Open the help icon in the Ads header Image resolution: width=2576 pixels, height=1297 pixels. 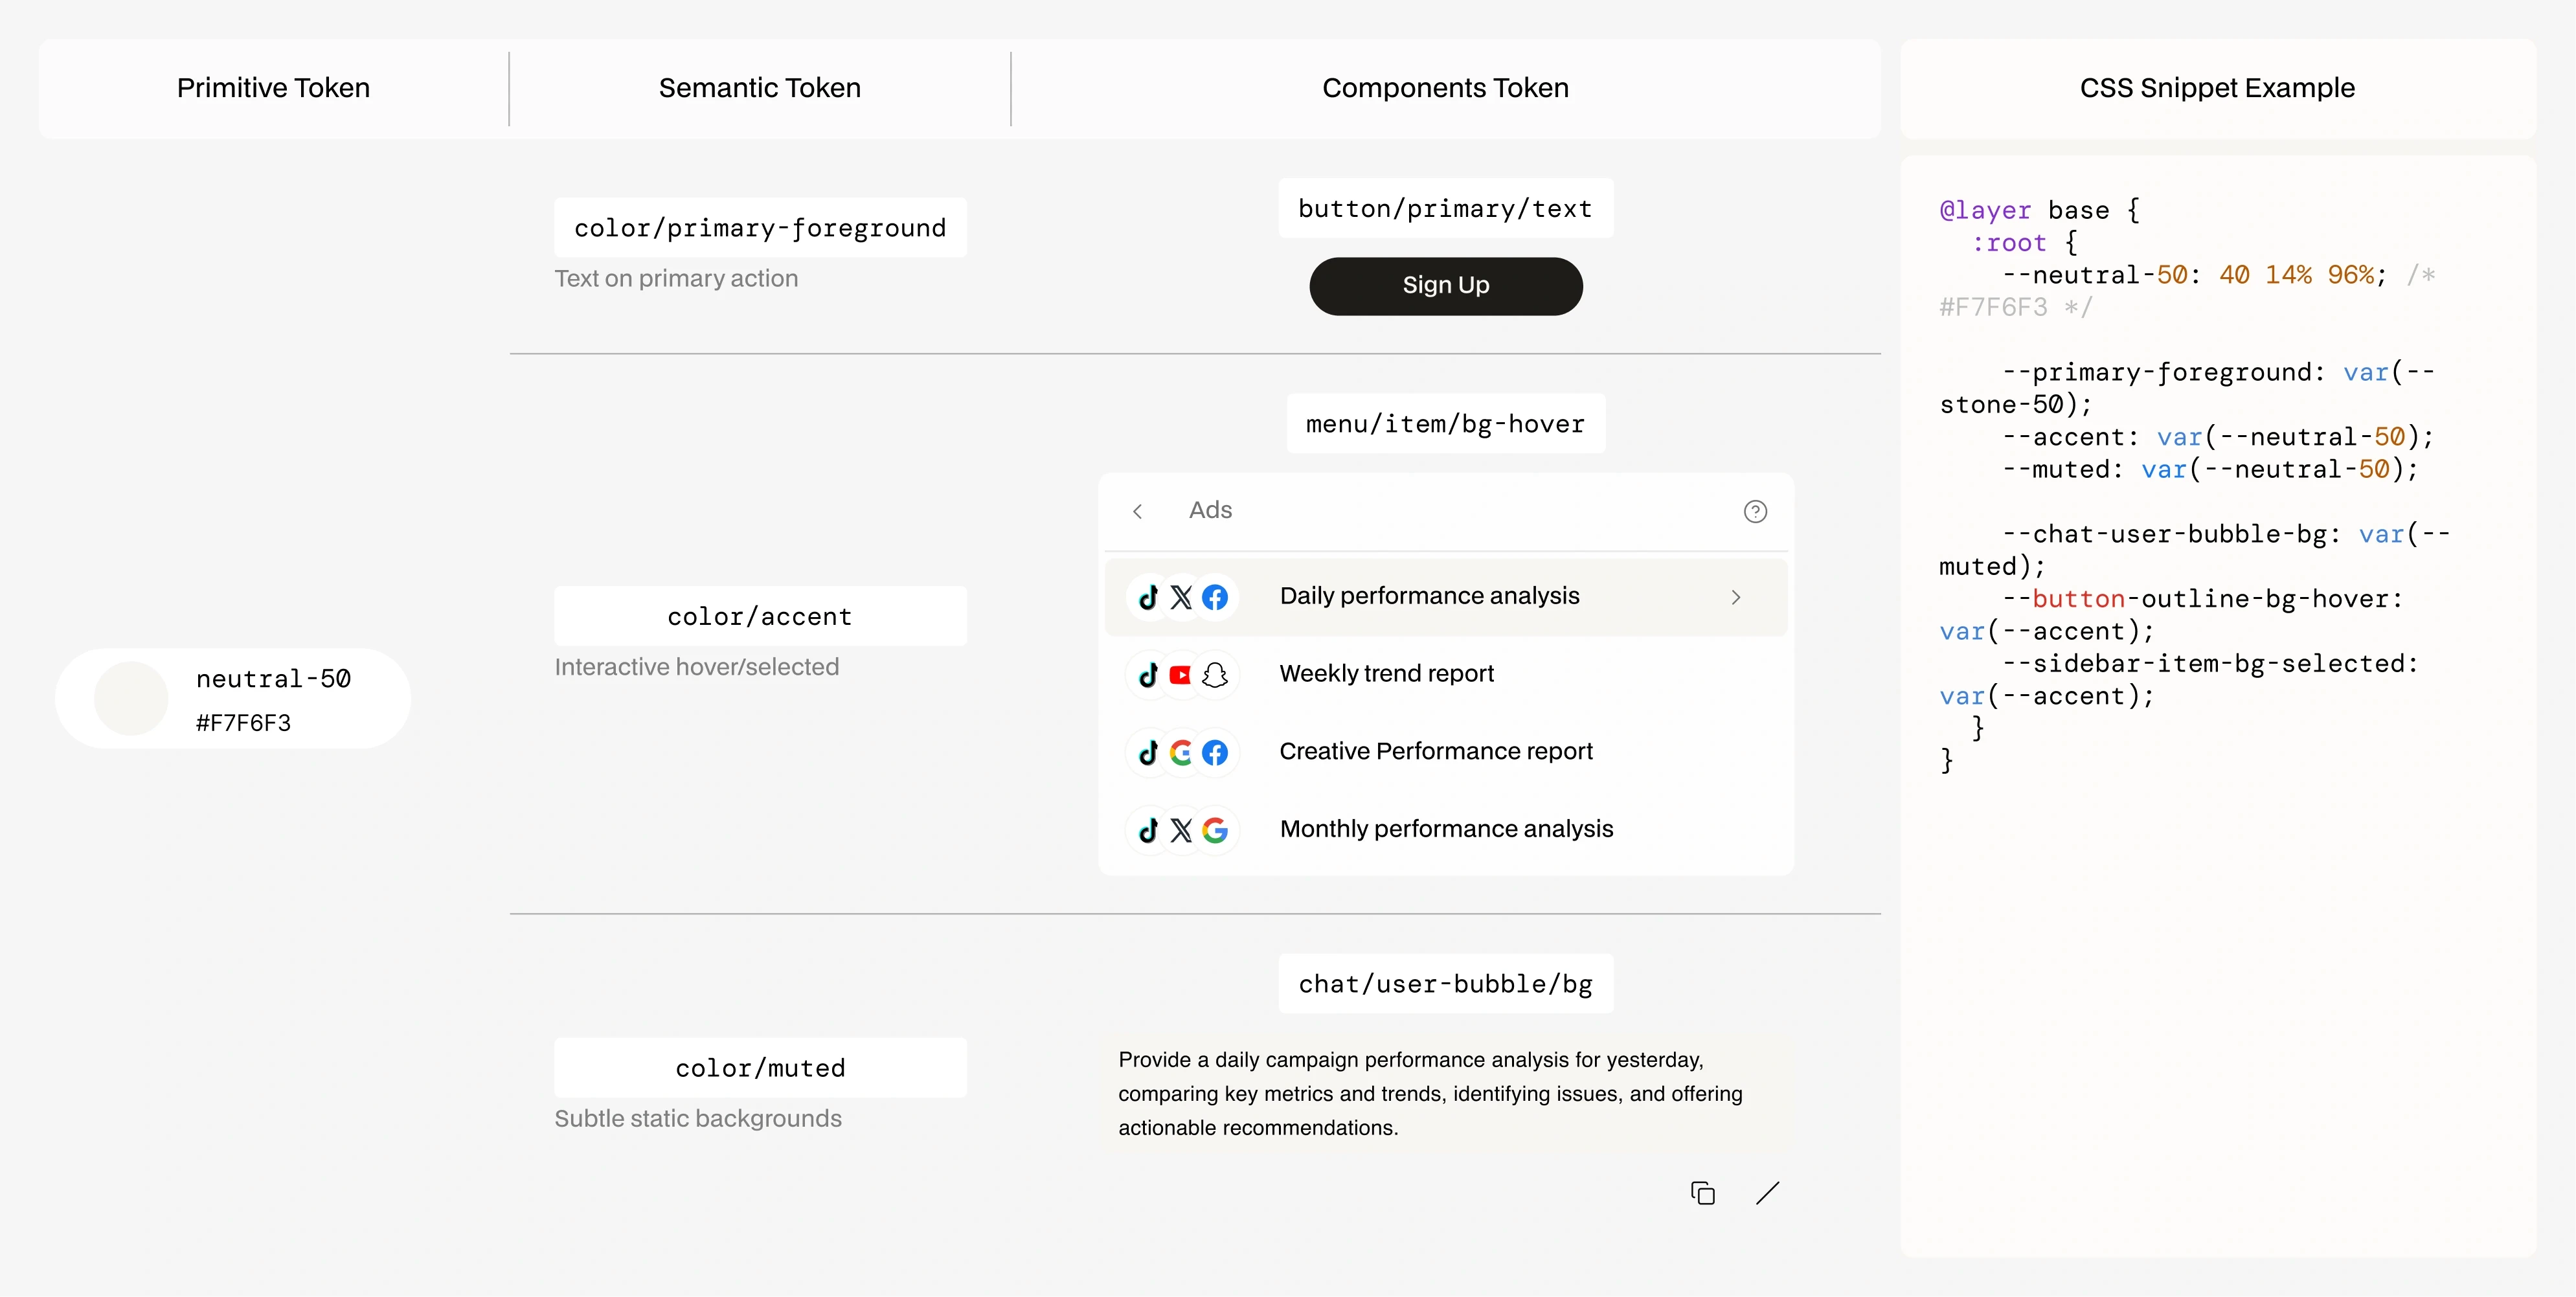pyautogui.click(x=1756, y=511)
